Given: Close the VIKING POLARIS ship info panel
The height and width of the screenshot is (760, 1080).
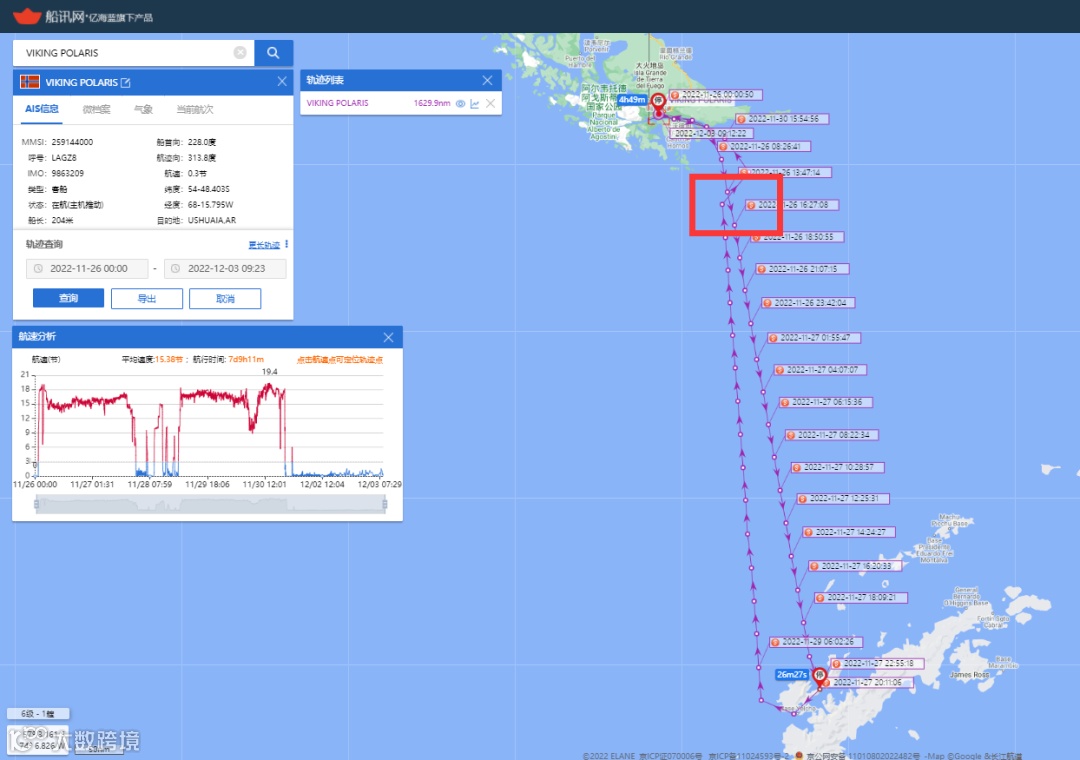Looking at the screenshot, I should (282, 81).
